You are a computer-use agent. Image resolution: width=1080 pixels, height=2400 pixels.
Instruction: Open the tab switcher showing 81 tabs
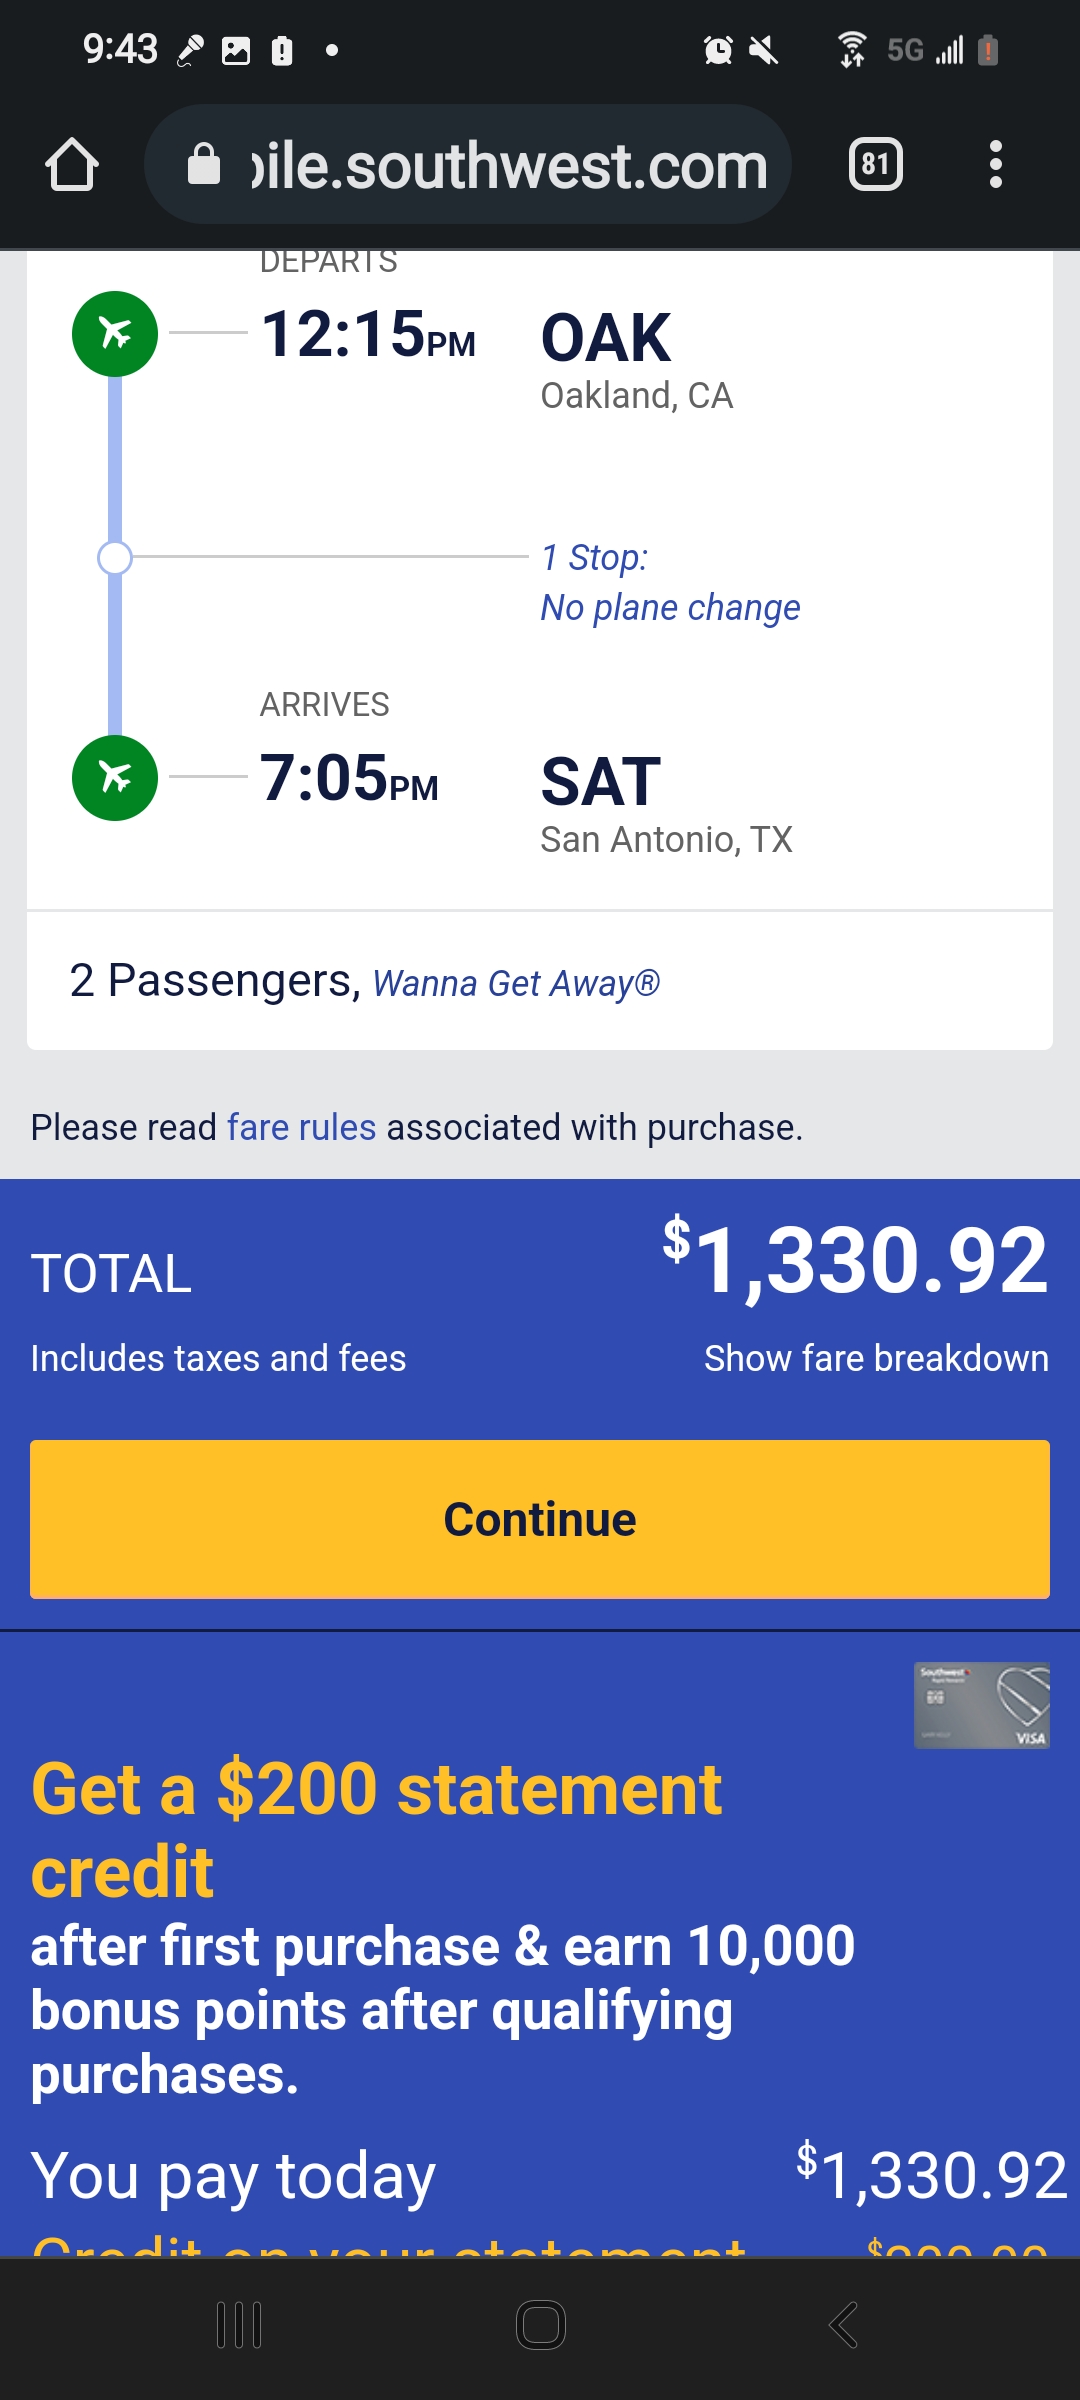875,165
